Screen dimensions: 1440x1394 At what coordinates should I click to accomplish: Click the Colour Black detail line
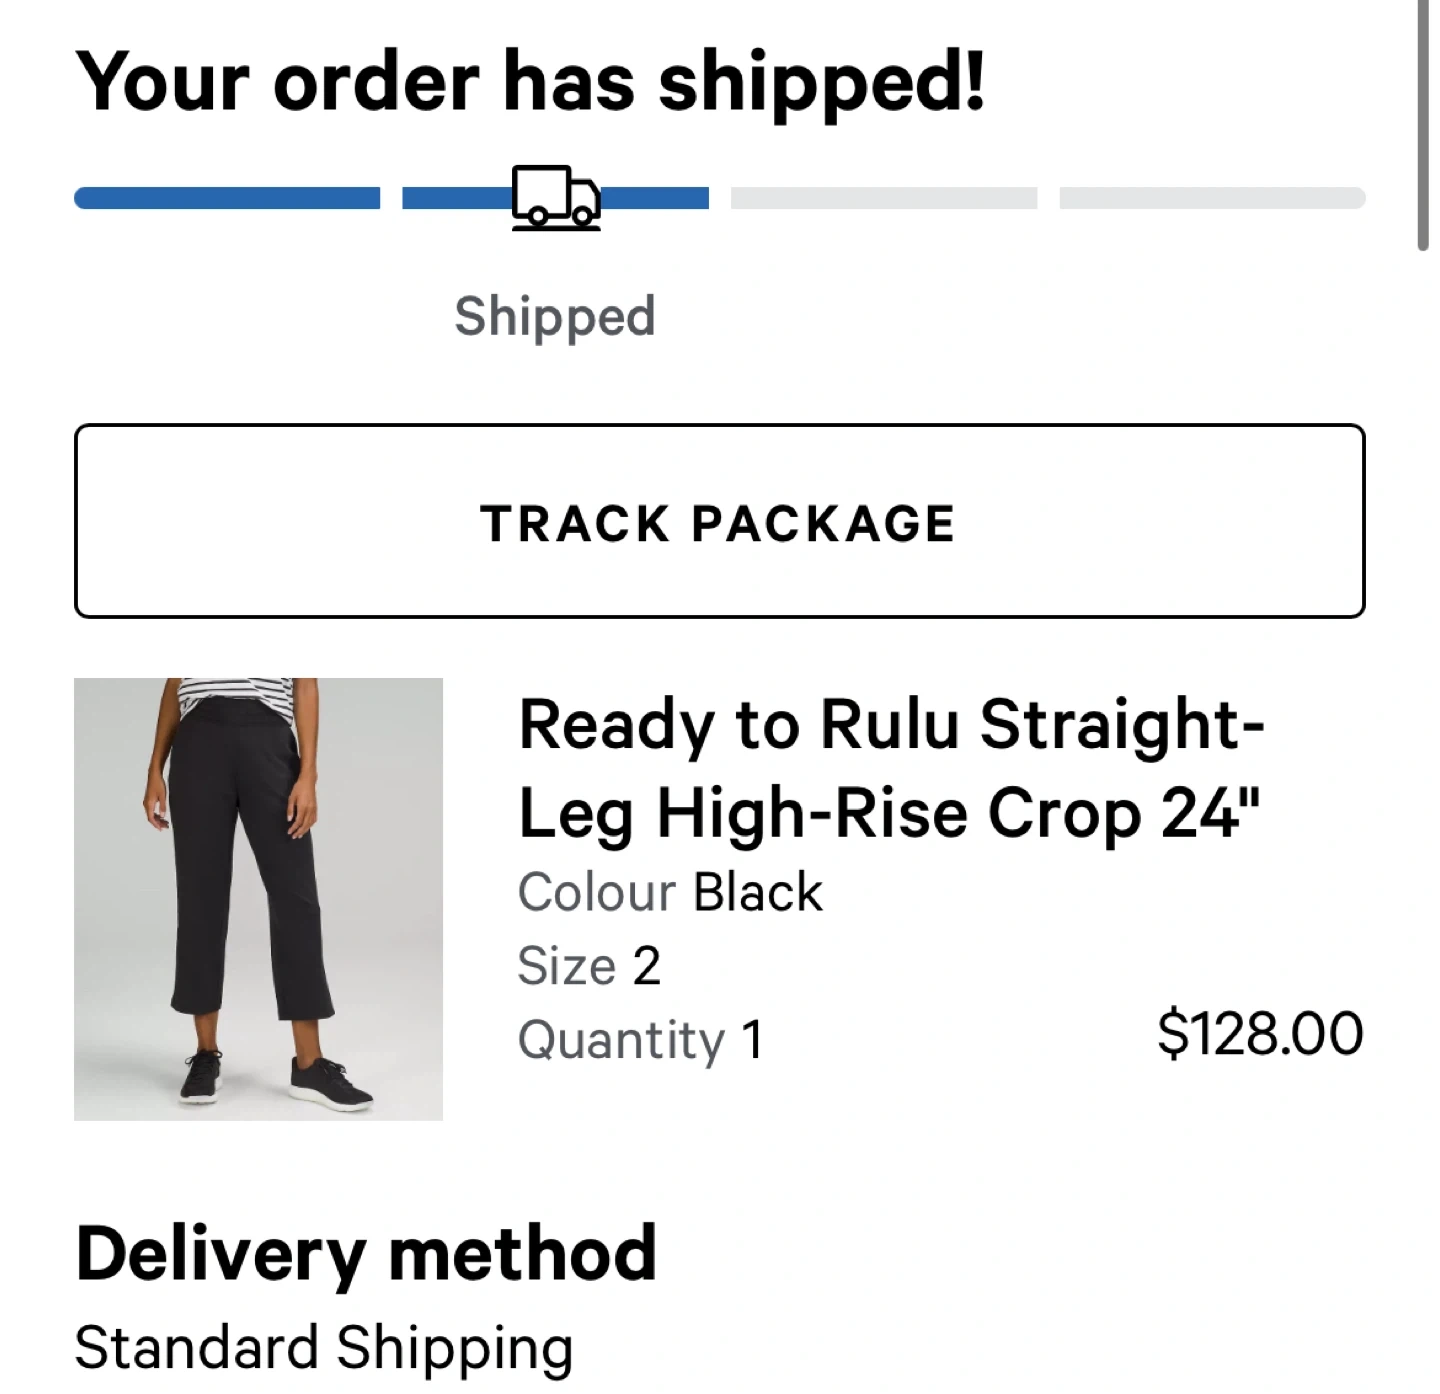[669, 892]
